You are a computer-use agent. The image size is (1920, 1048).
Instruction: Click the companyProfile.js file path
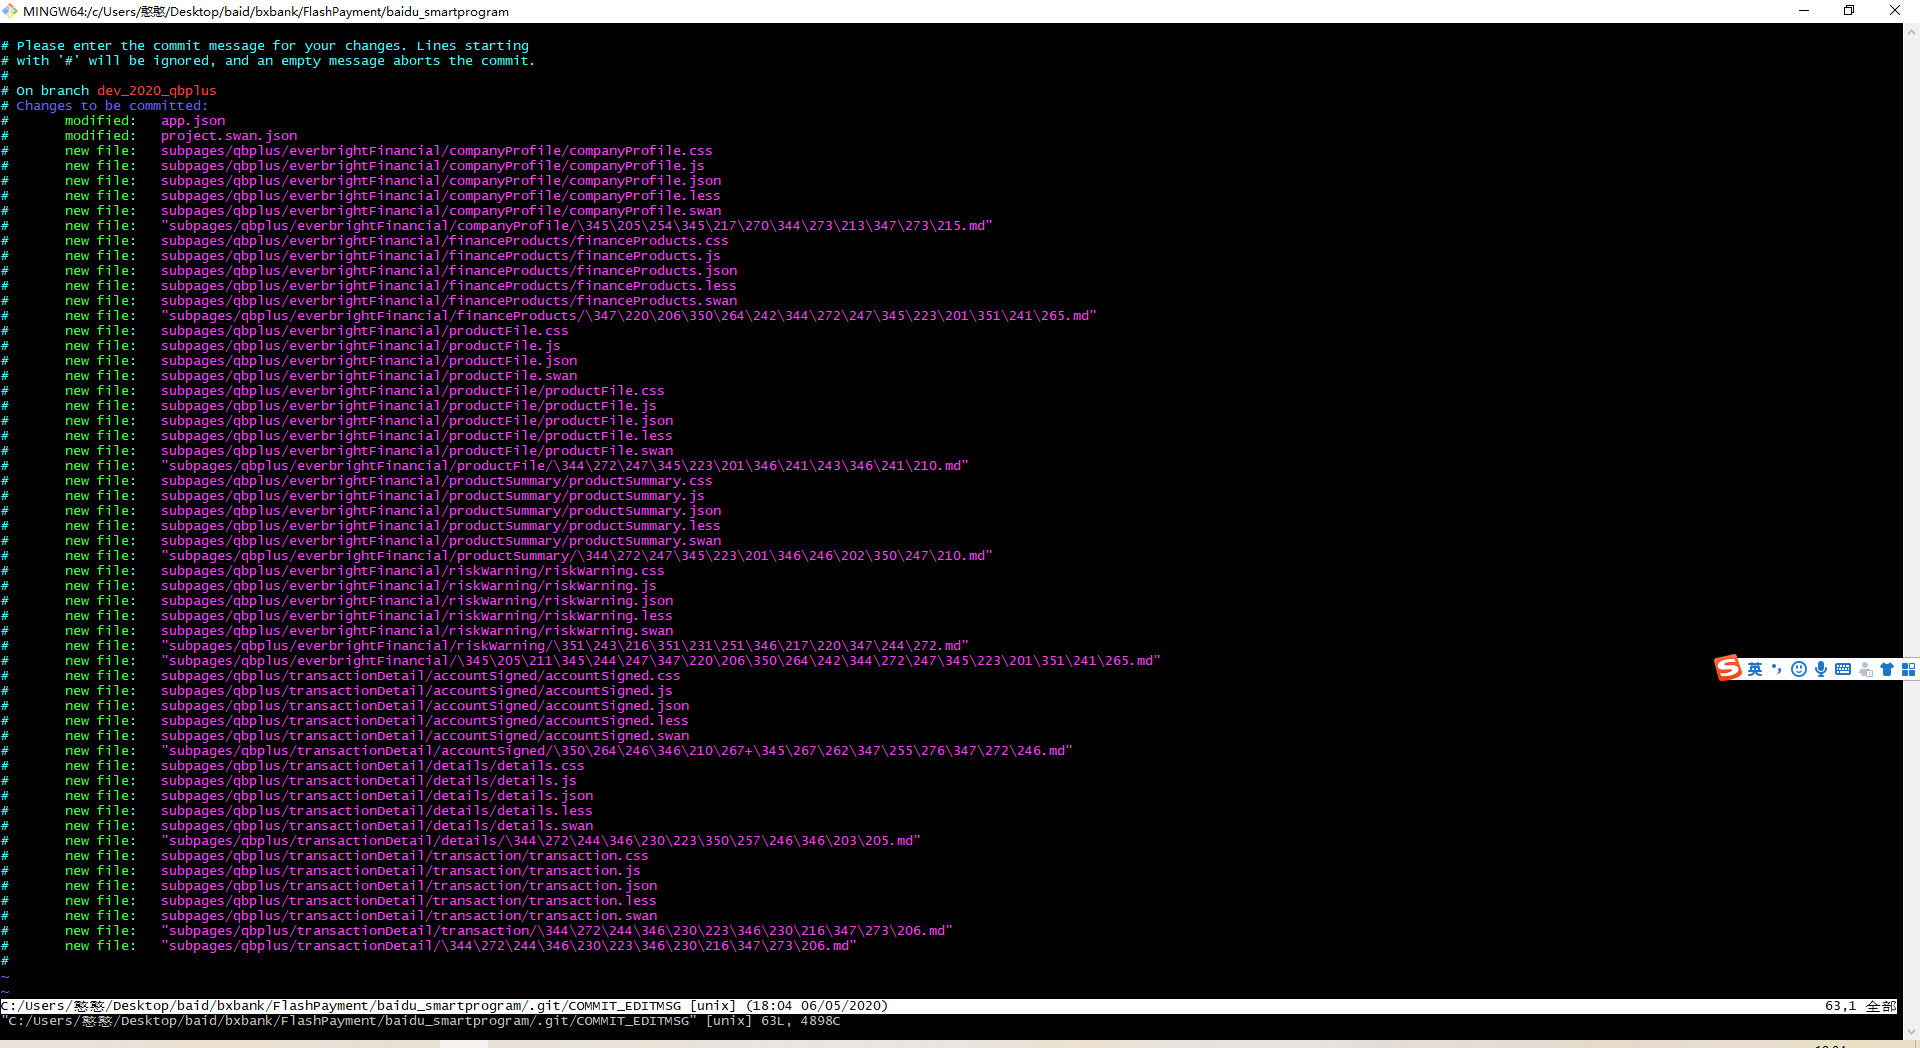pos(433,166)
